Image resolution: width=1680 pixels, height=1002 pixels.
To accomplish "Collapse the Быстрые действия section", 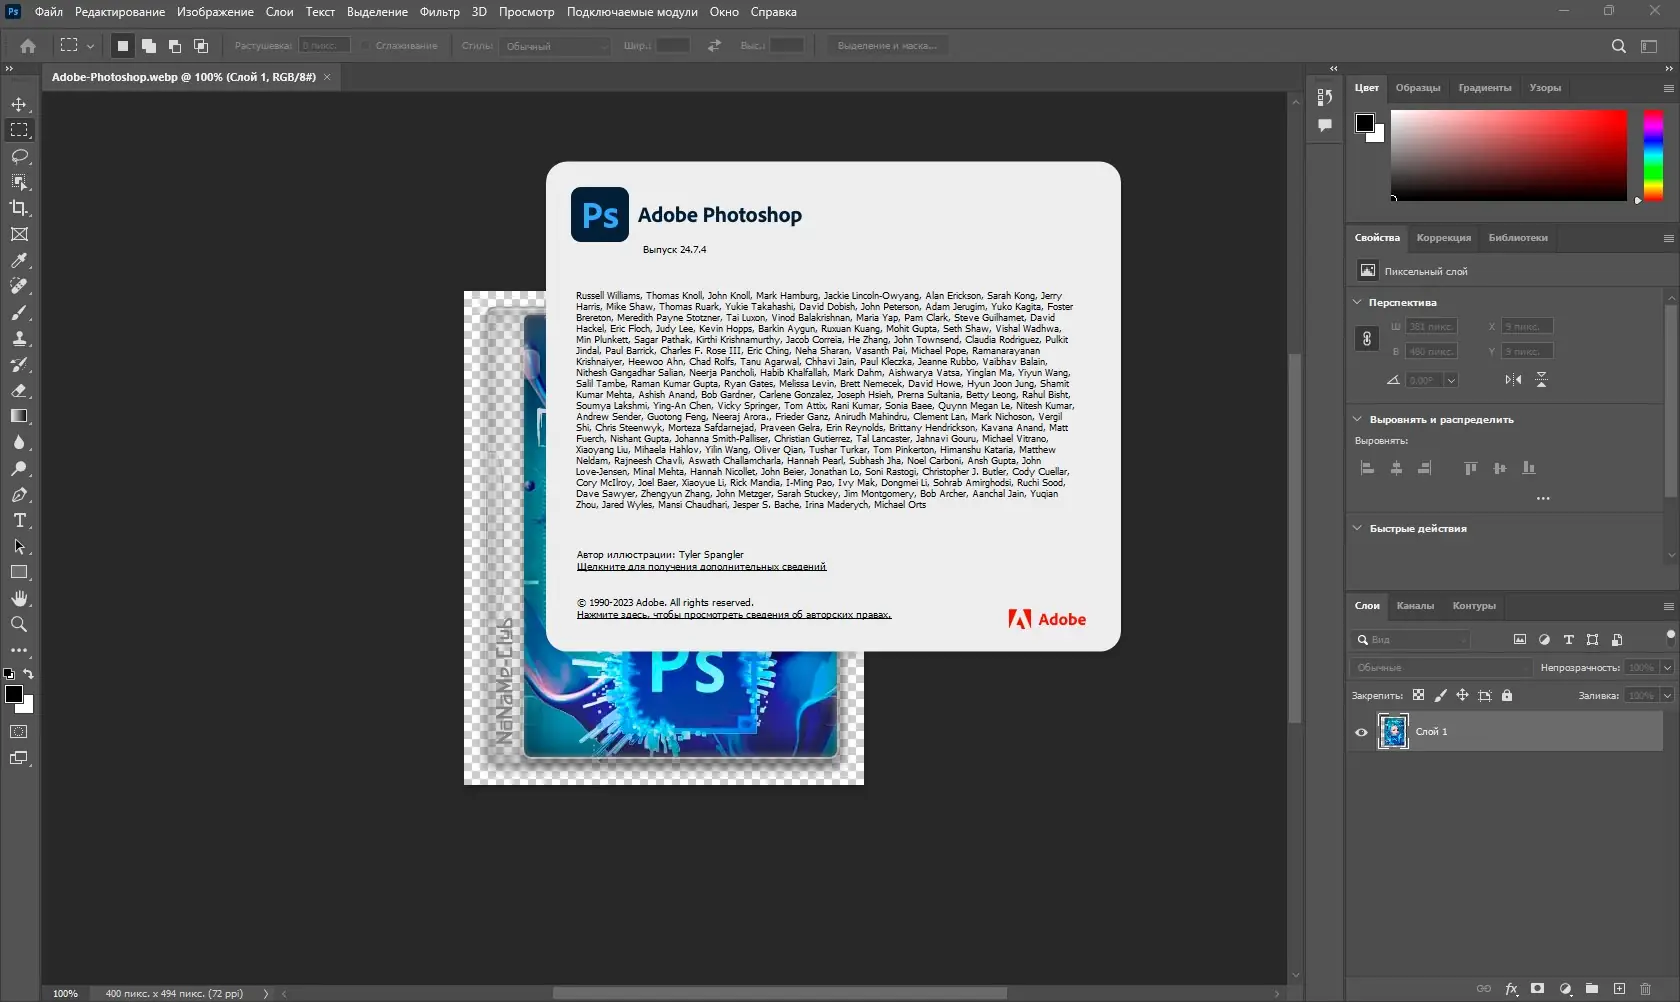I will [x=1357, y=528].
